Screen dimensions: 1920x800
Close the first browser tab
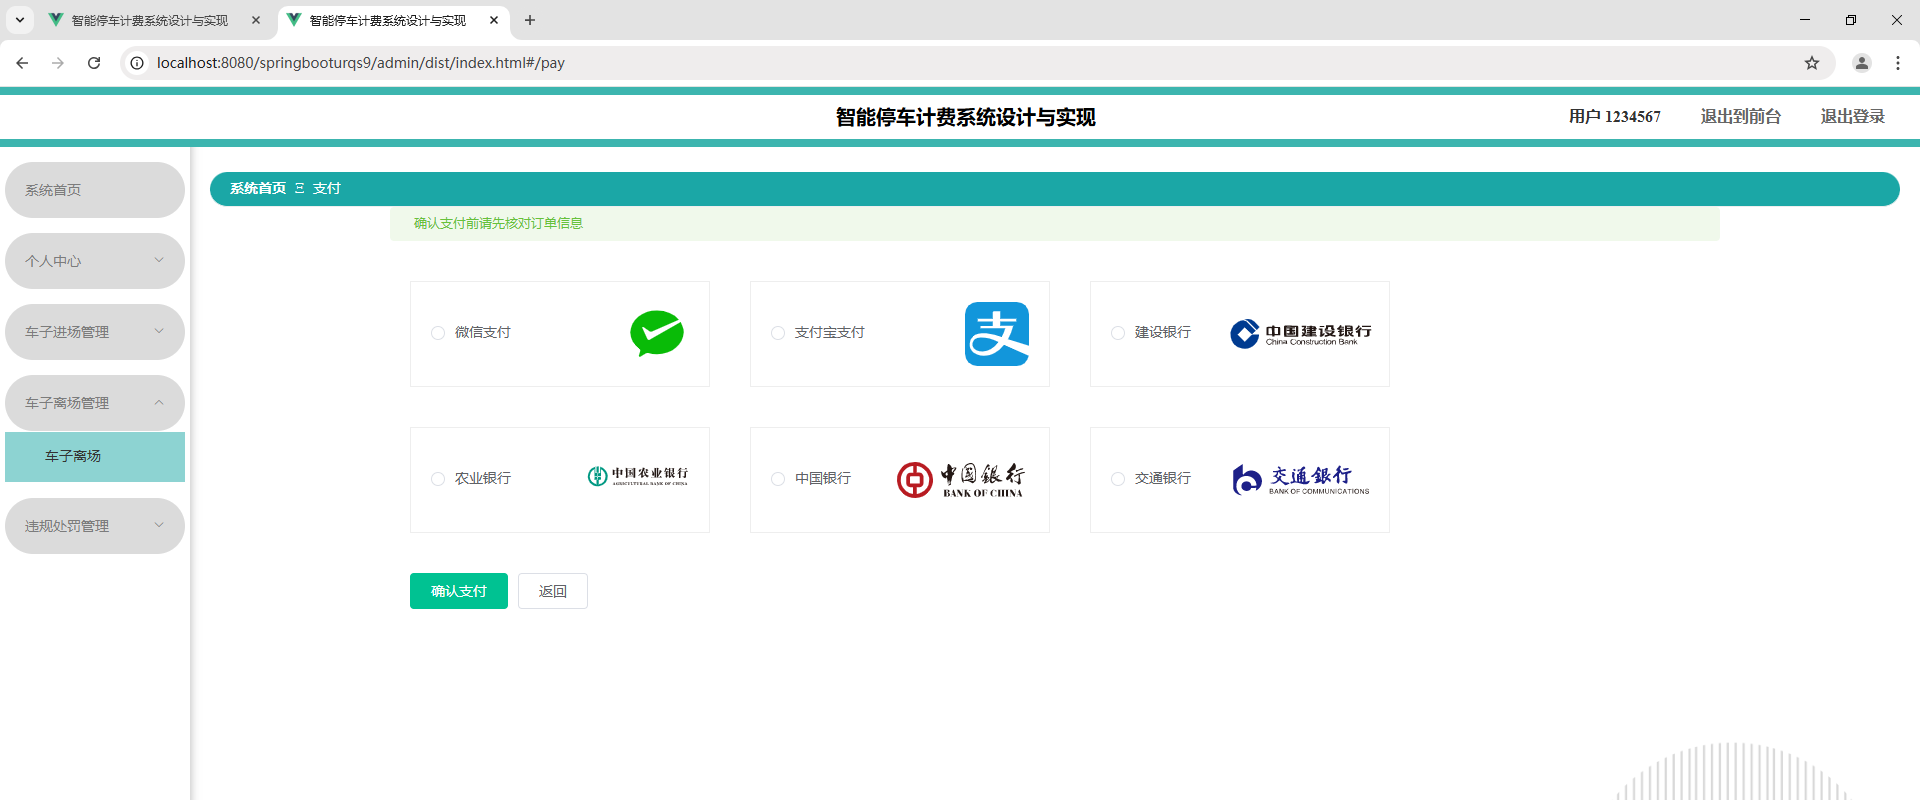256,20
